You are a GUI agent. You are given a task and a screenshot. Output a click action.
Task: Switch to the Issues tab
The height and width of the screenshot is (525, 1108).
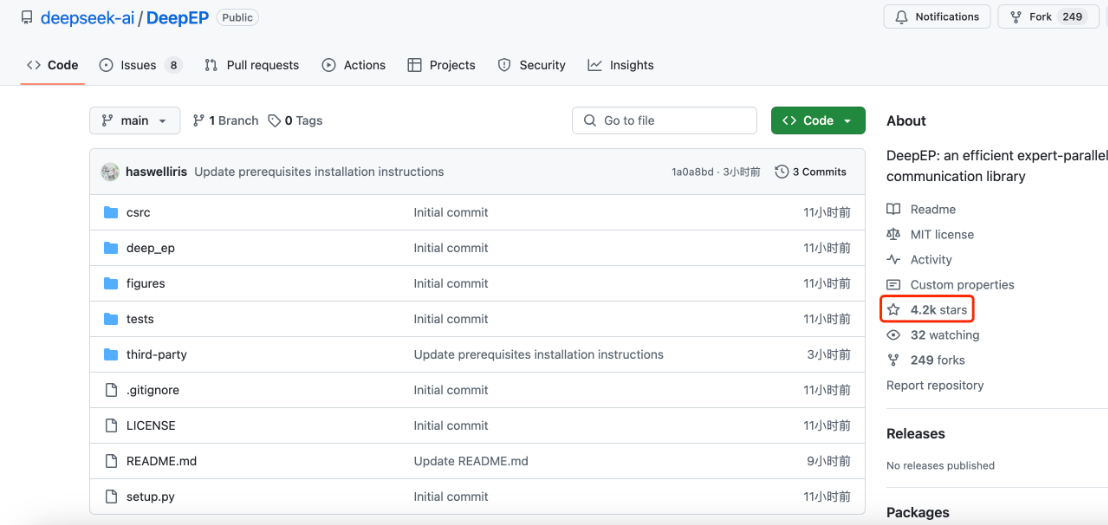(x=140, y=65)
